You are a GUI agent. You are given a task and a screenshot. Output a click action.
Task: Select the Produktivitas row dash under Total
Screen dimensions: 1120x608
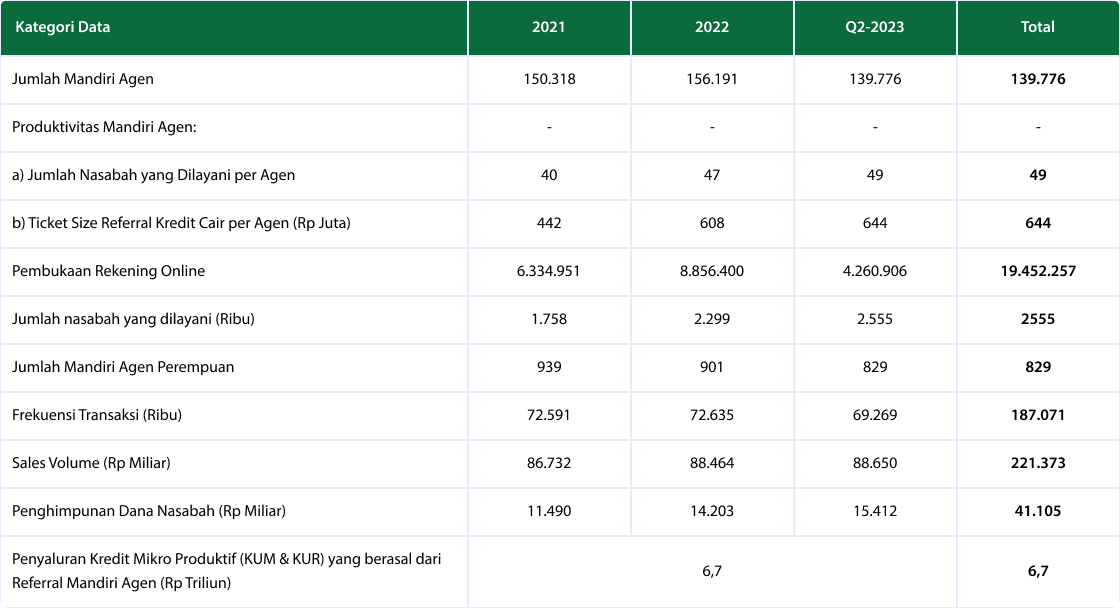point(1038,127)
